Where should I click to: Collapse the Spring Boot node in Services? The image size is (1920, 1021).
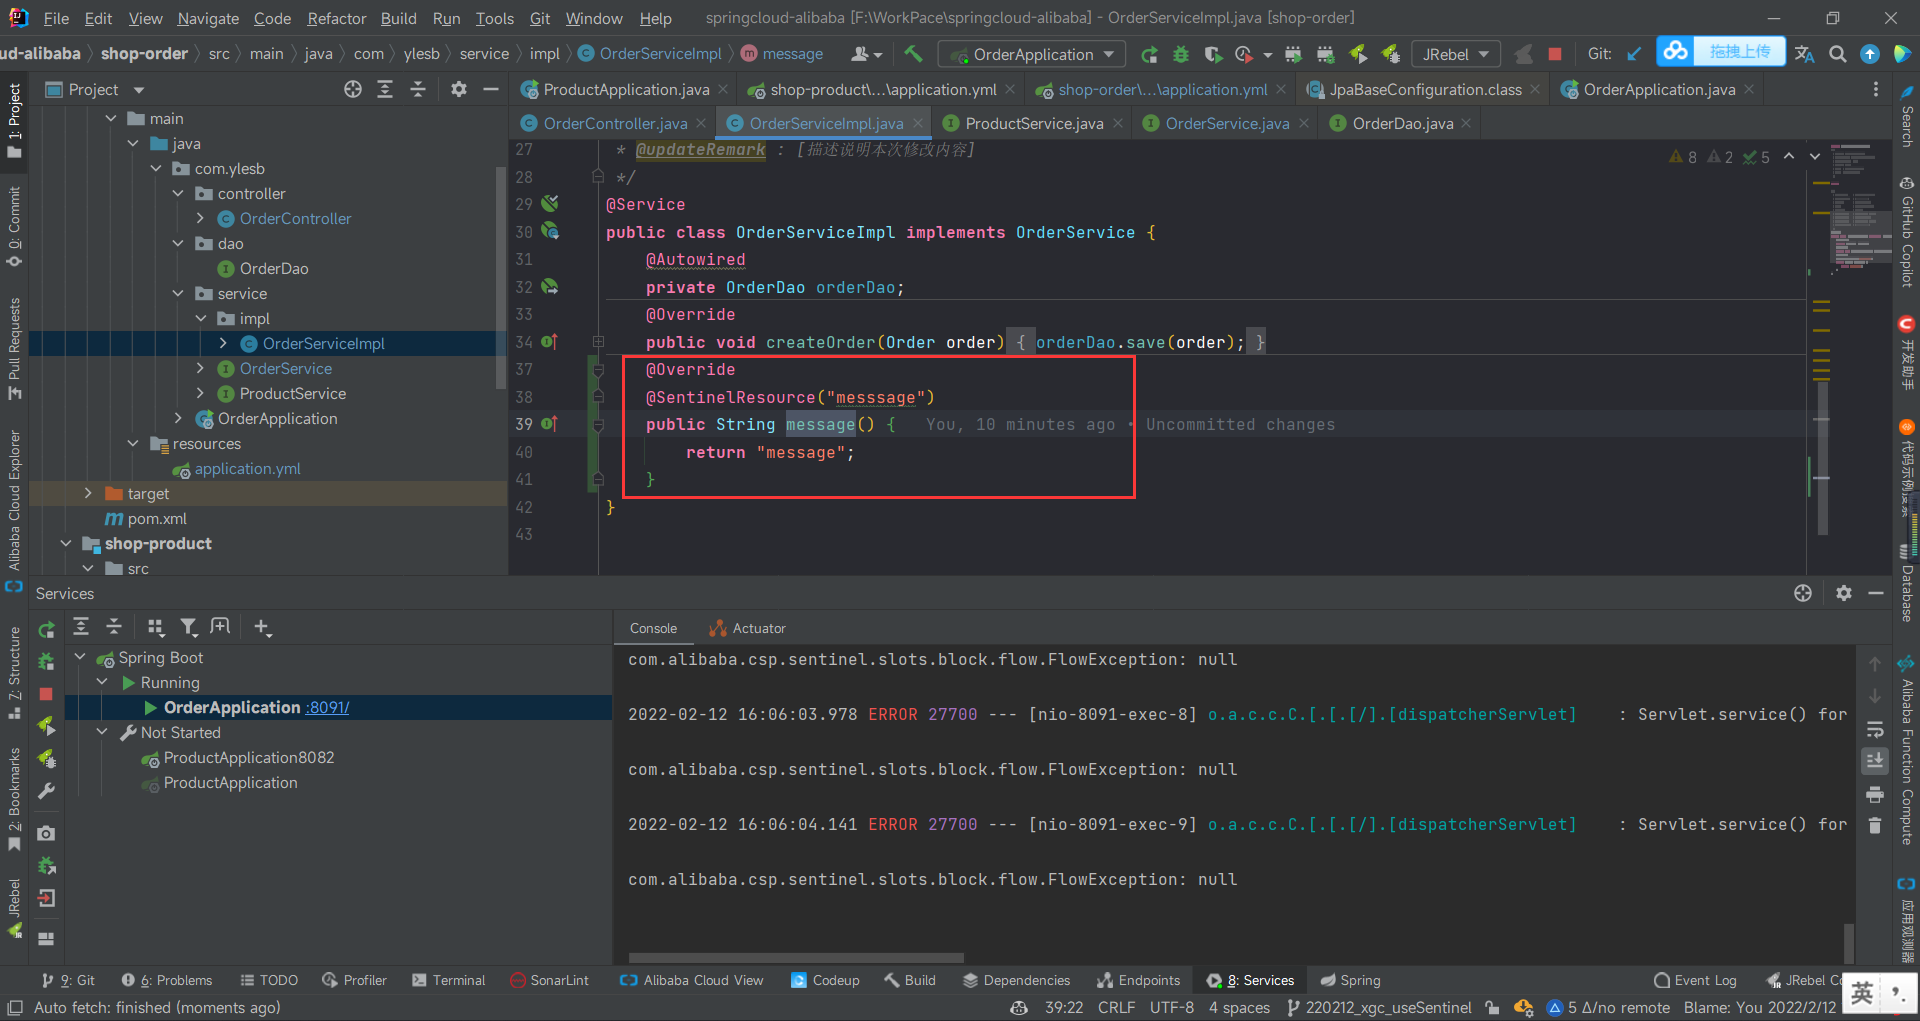[80, 657]
